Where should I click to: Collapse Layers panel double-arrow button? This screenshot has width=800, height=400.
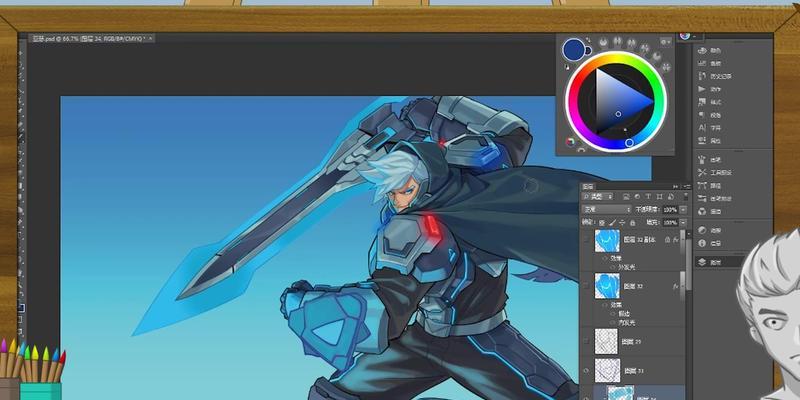pos(675,187)
